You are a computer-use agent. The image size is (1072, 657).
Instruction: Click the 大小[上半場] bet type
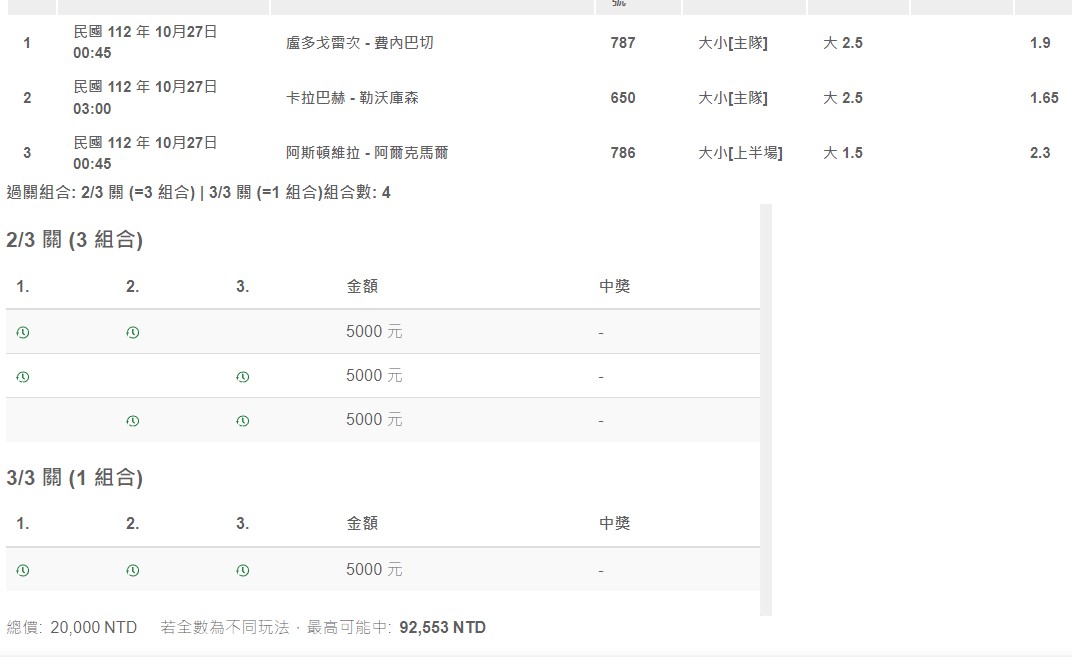click(740, 153)
